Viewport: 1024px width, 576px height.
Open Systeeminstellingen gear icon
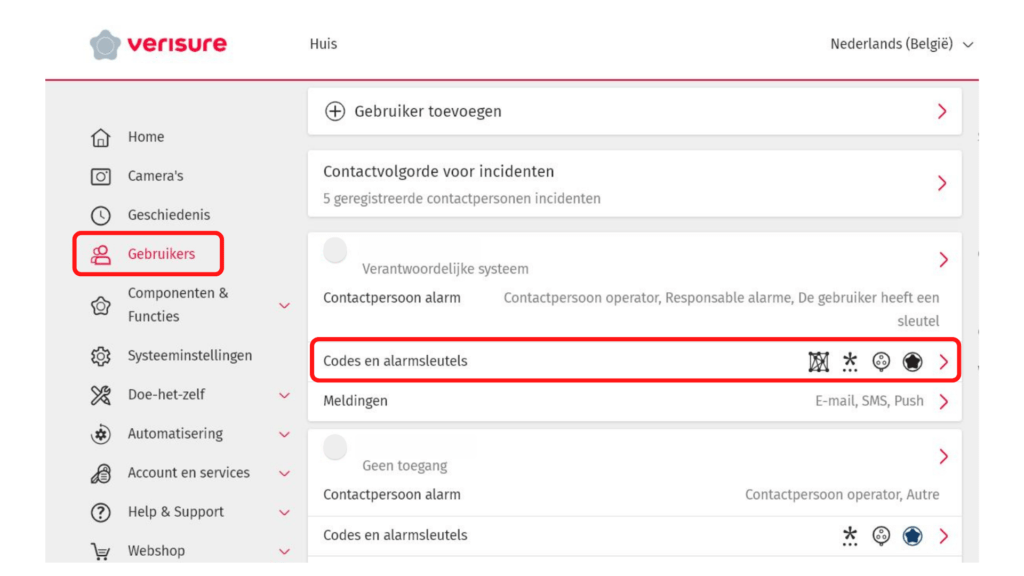pyautogui.click(x=101, y=356)
